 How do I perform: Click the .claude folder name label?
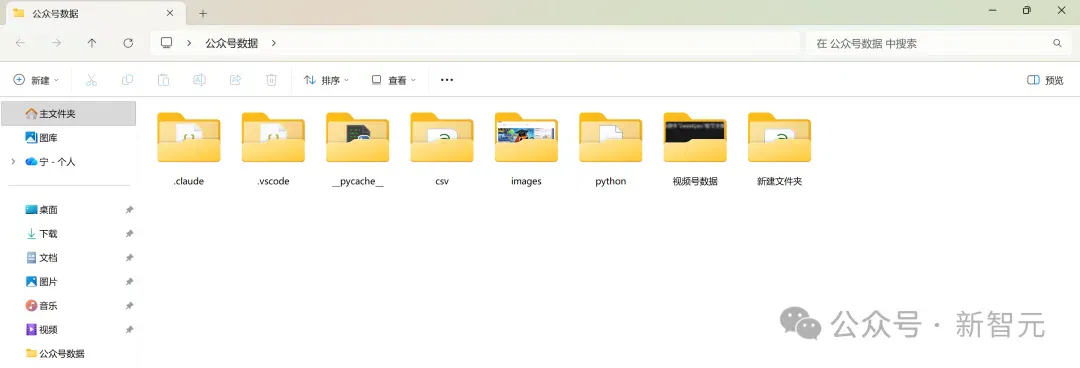[x=189, y=181]
